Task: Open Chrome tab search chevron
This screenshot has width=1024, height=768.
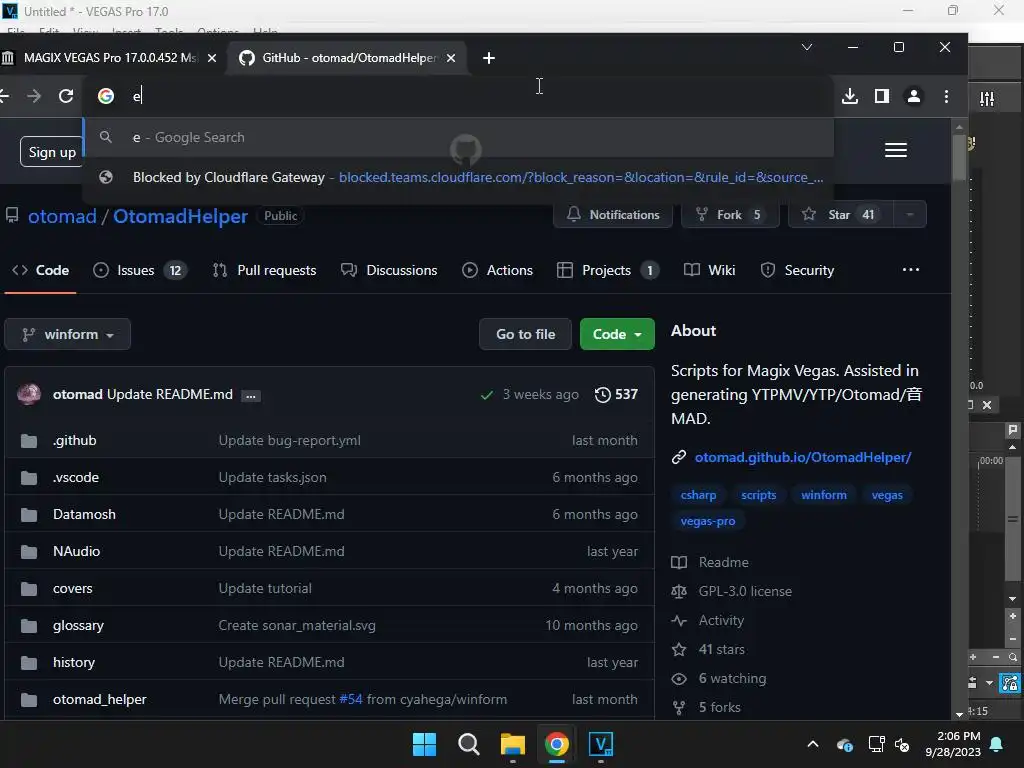Action: click(x=807, y=47)
